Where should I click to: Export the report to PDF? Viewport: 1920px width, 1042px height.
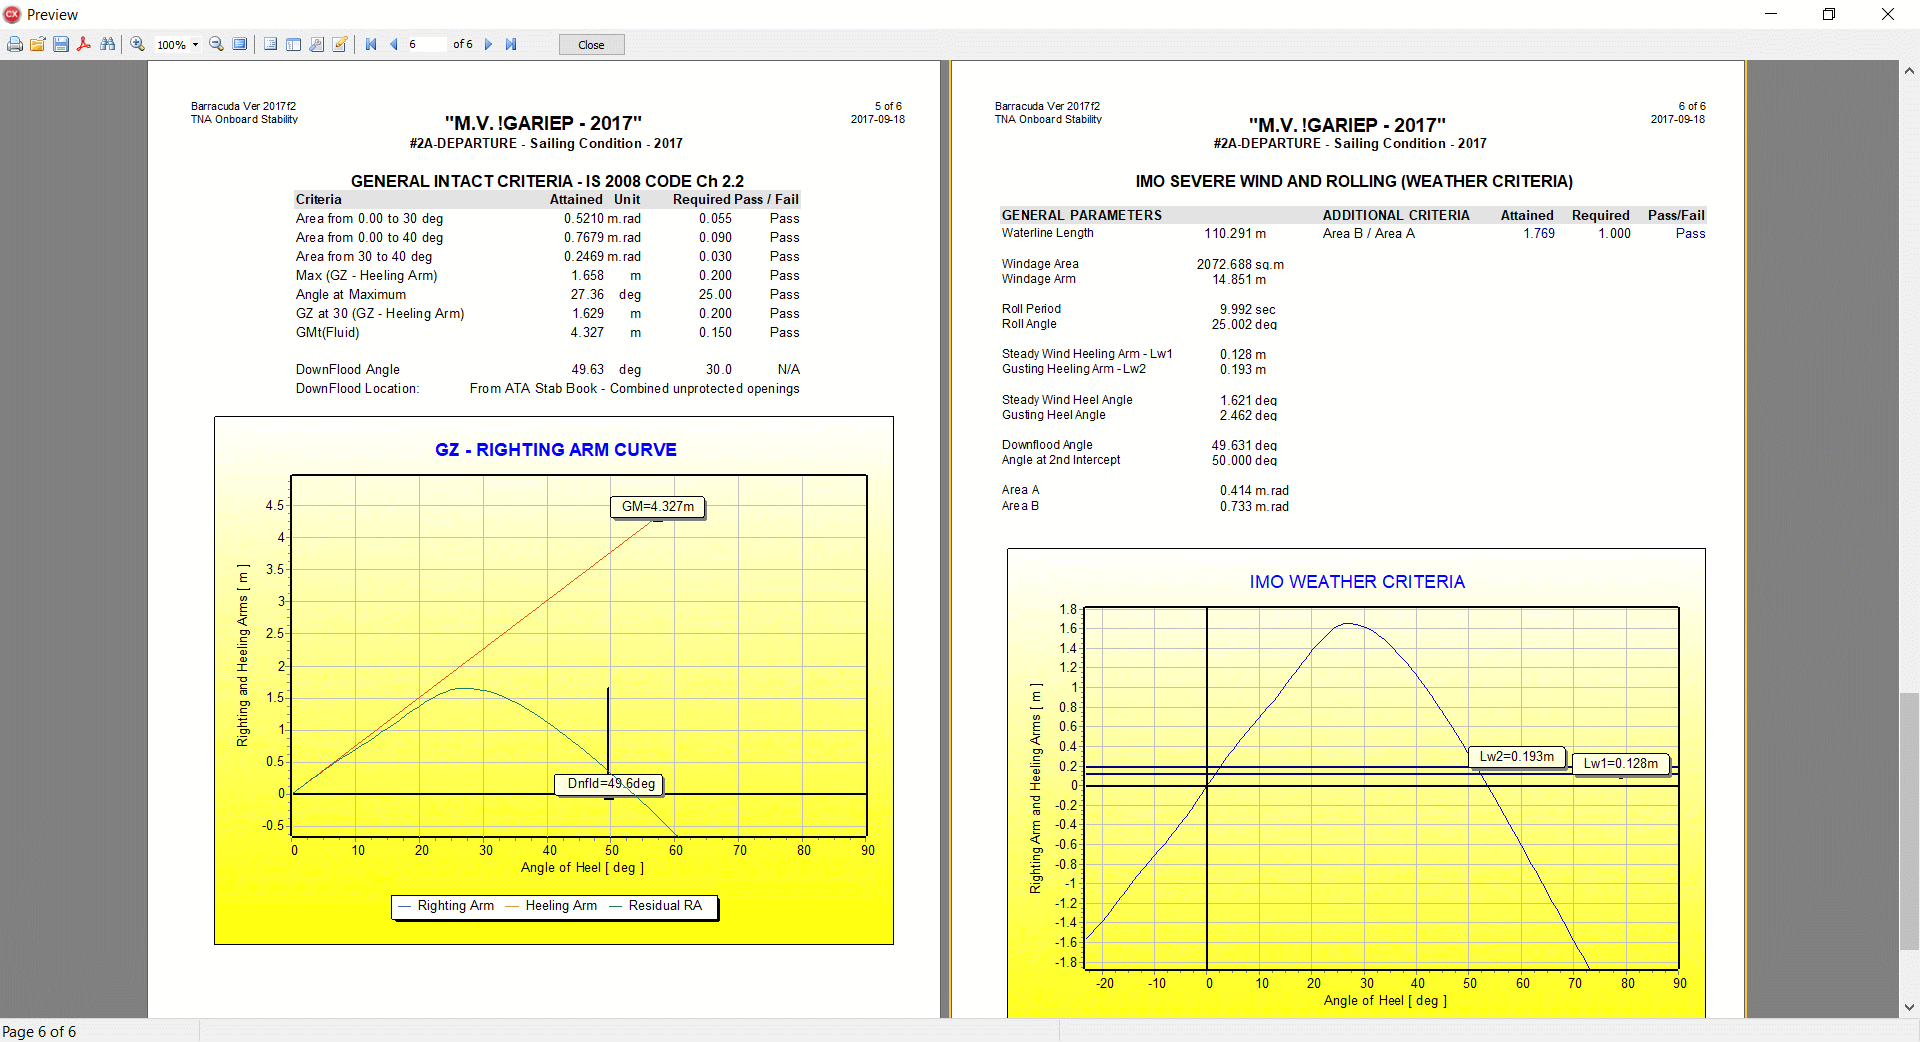point(84,44)
